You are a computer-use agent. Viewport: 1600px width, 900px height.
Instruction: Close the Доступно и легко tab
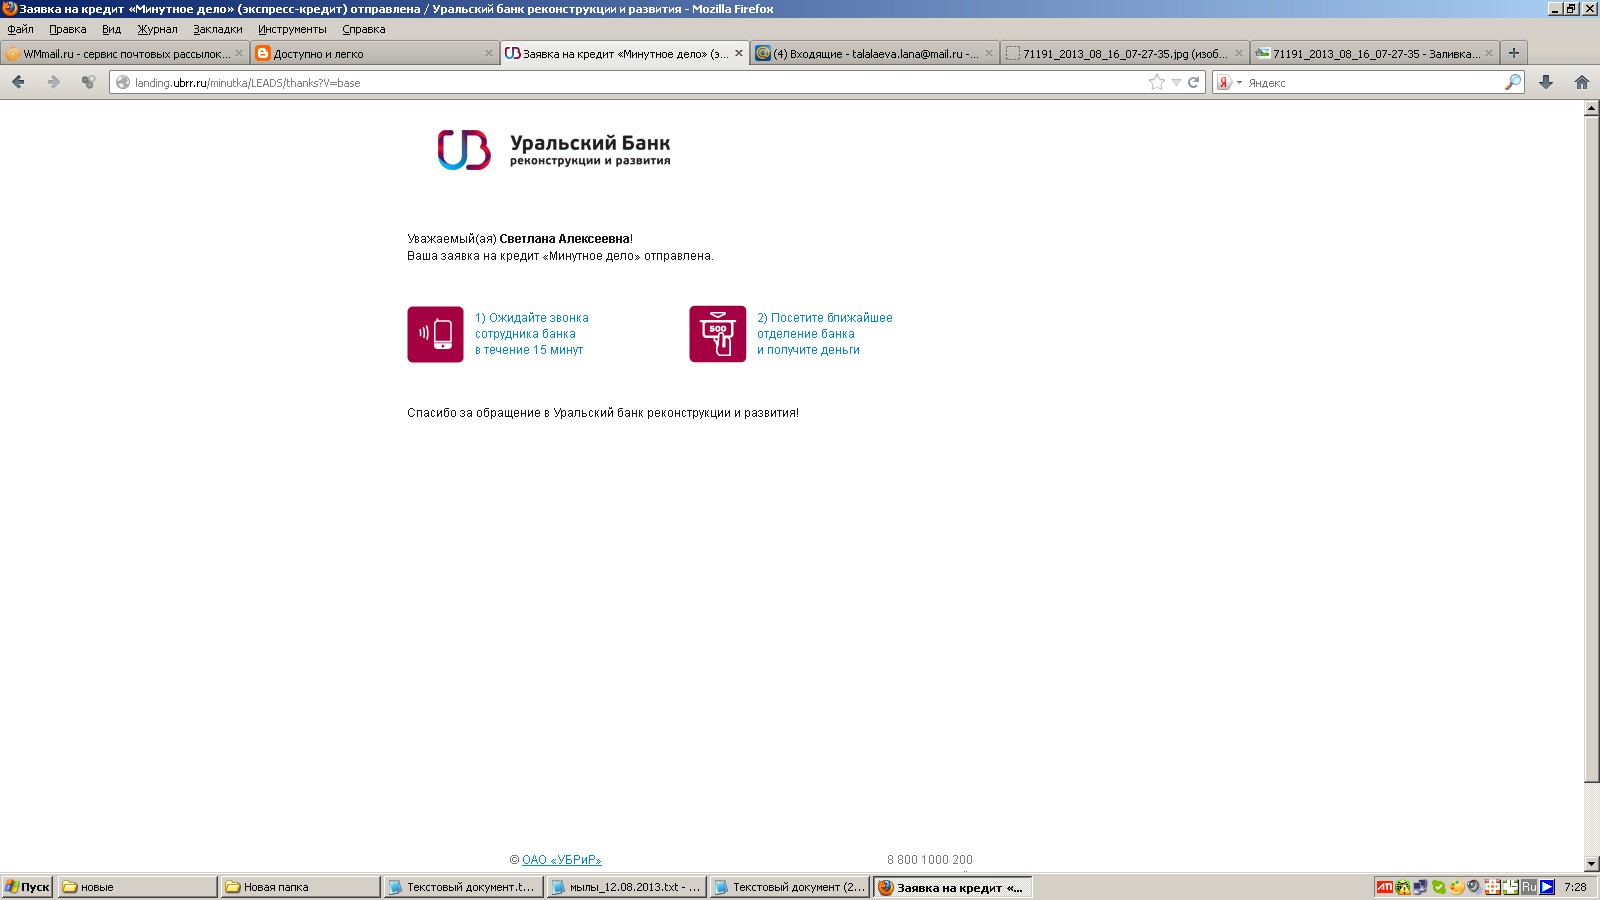489,54
